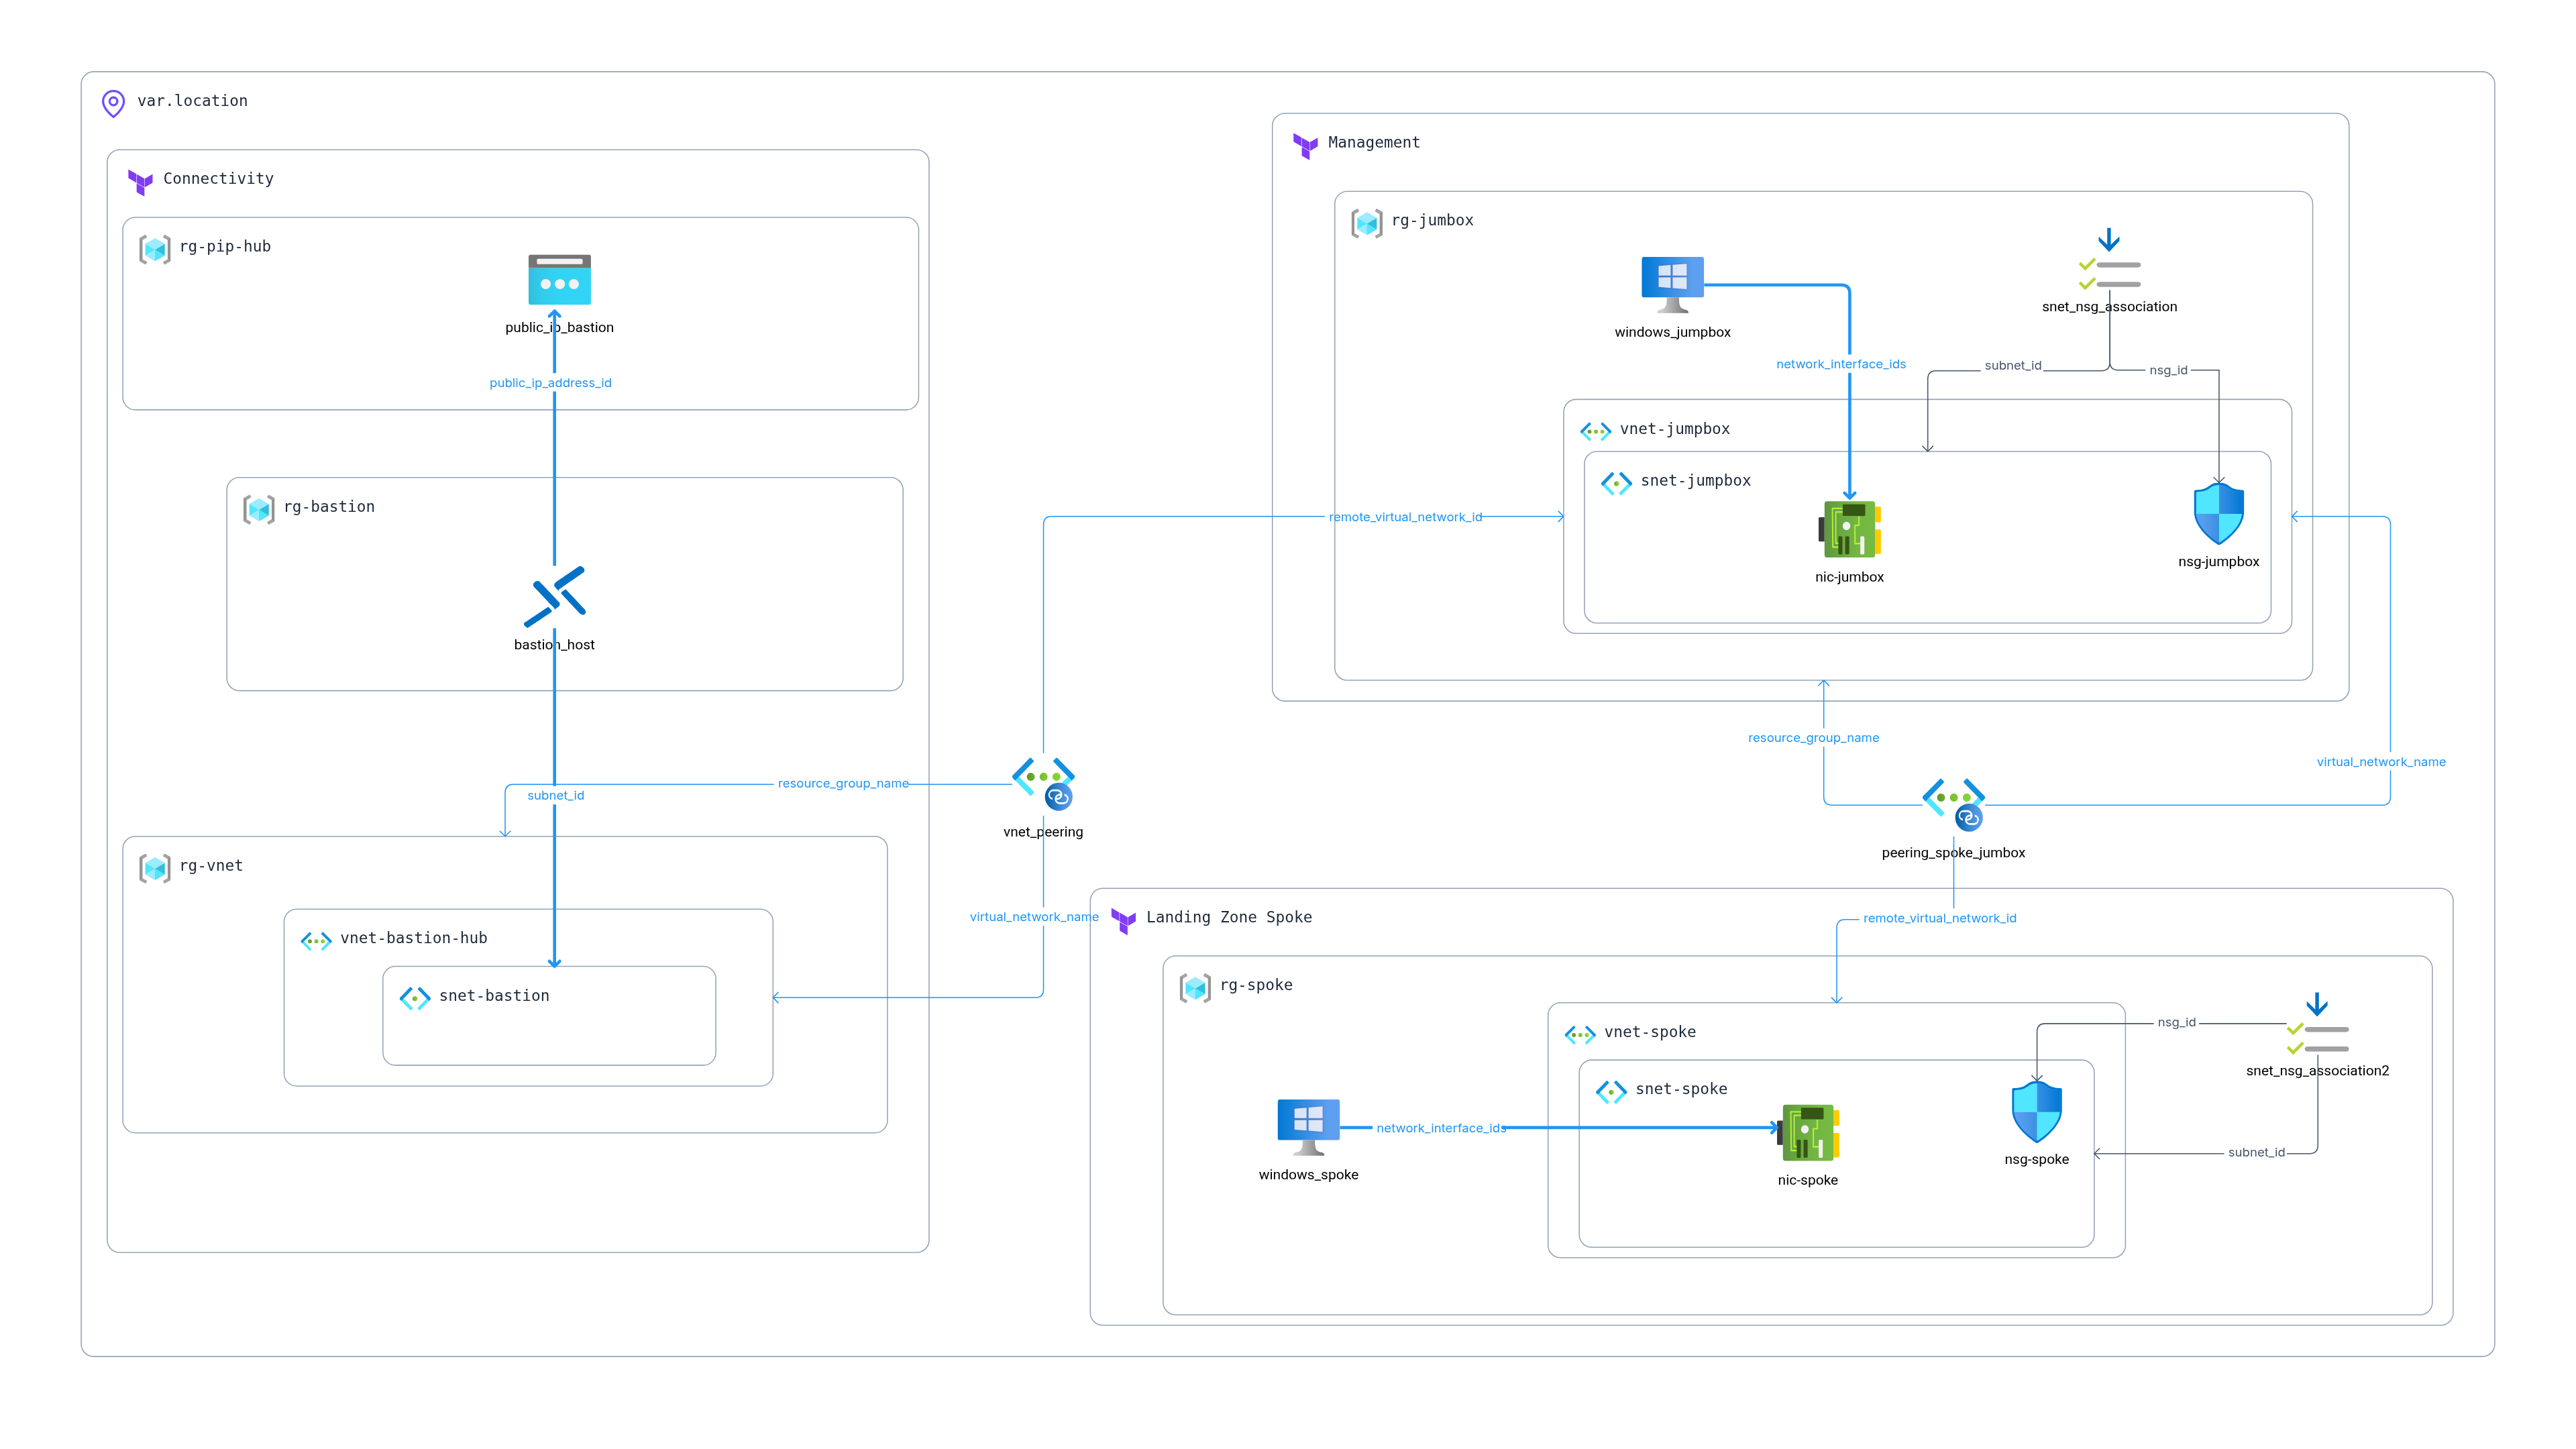Click the snet-spoke label text
Image resolution: width=2576 pixels, height=1449 pixels.
1682,1089
